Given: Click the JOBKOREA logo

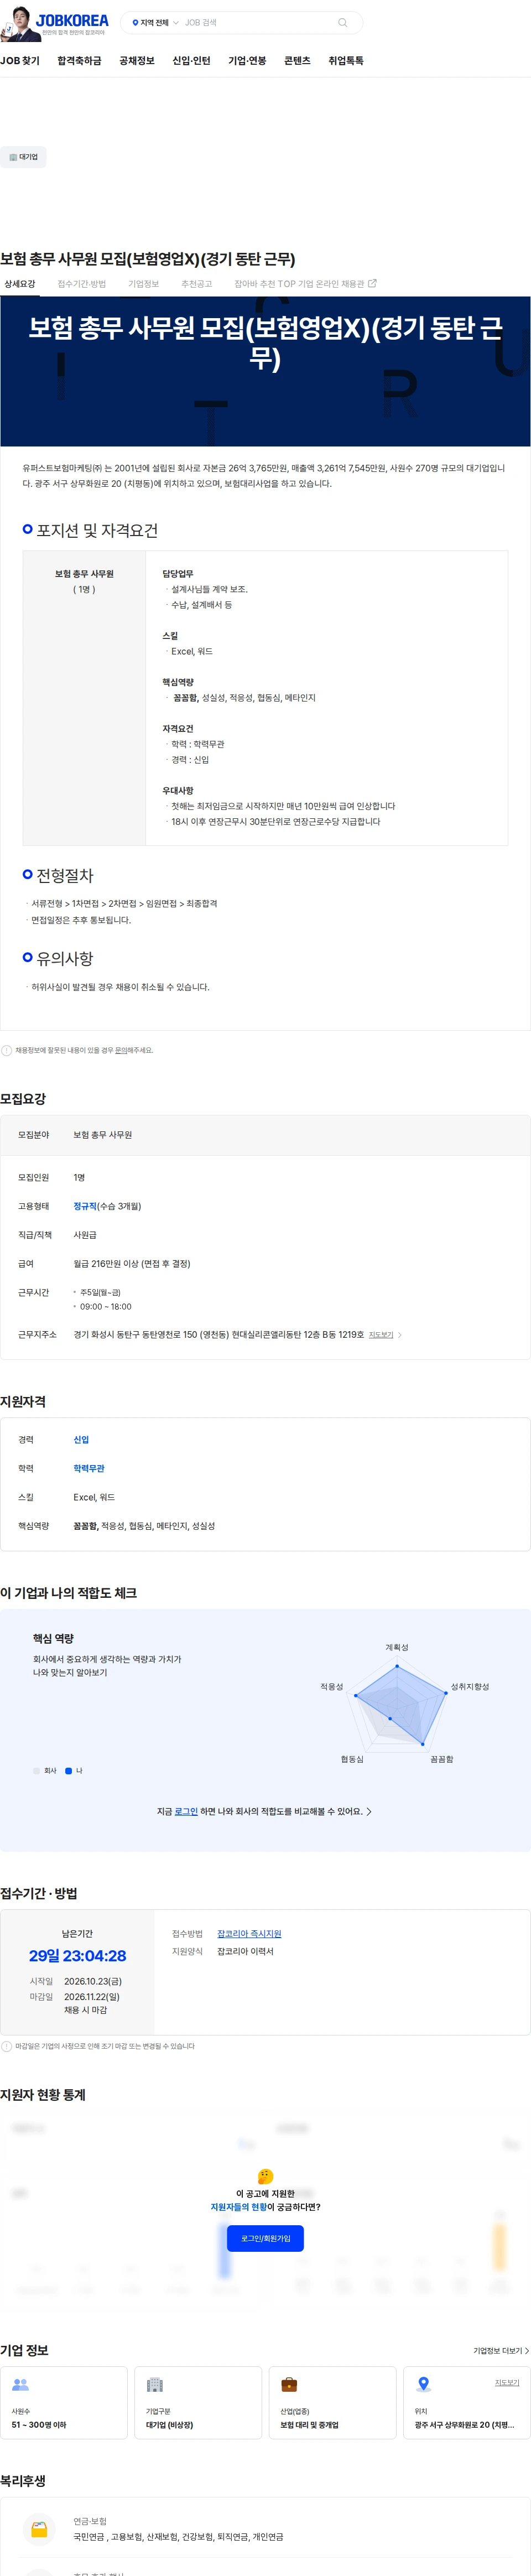Looking at the screenshot, I should [72, 19].
